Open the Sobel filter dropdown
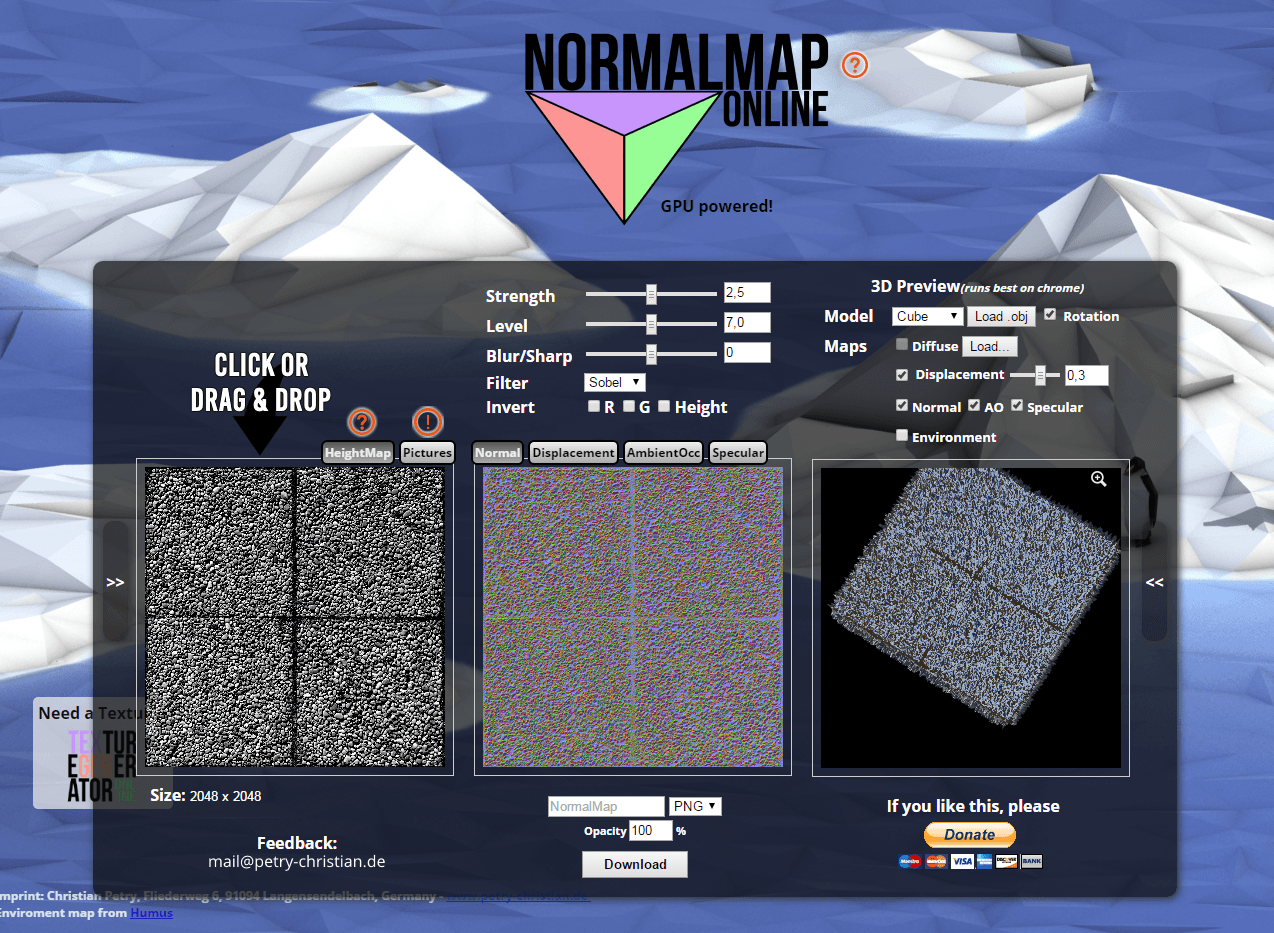Image resolution: width=1274 pixels, height=933 pixels. tap(614, 382)
